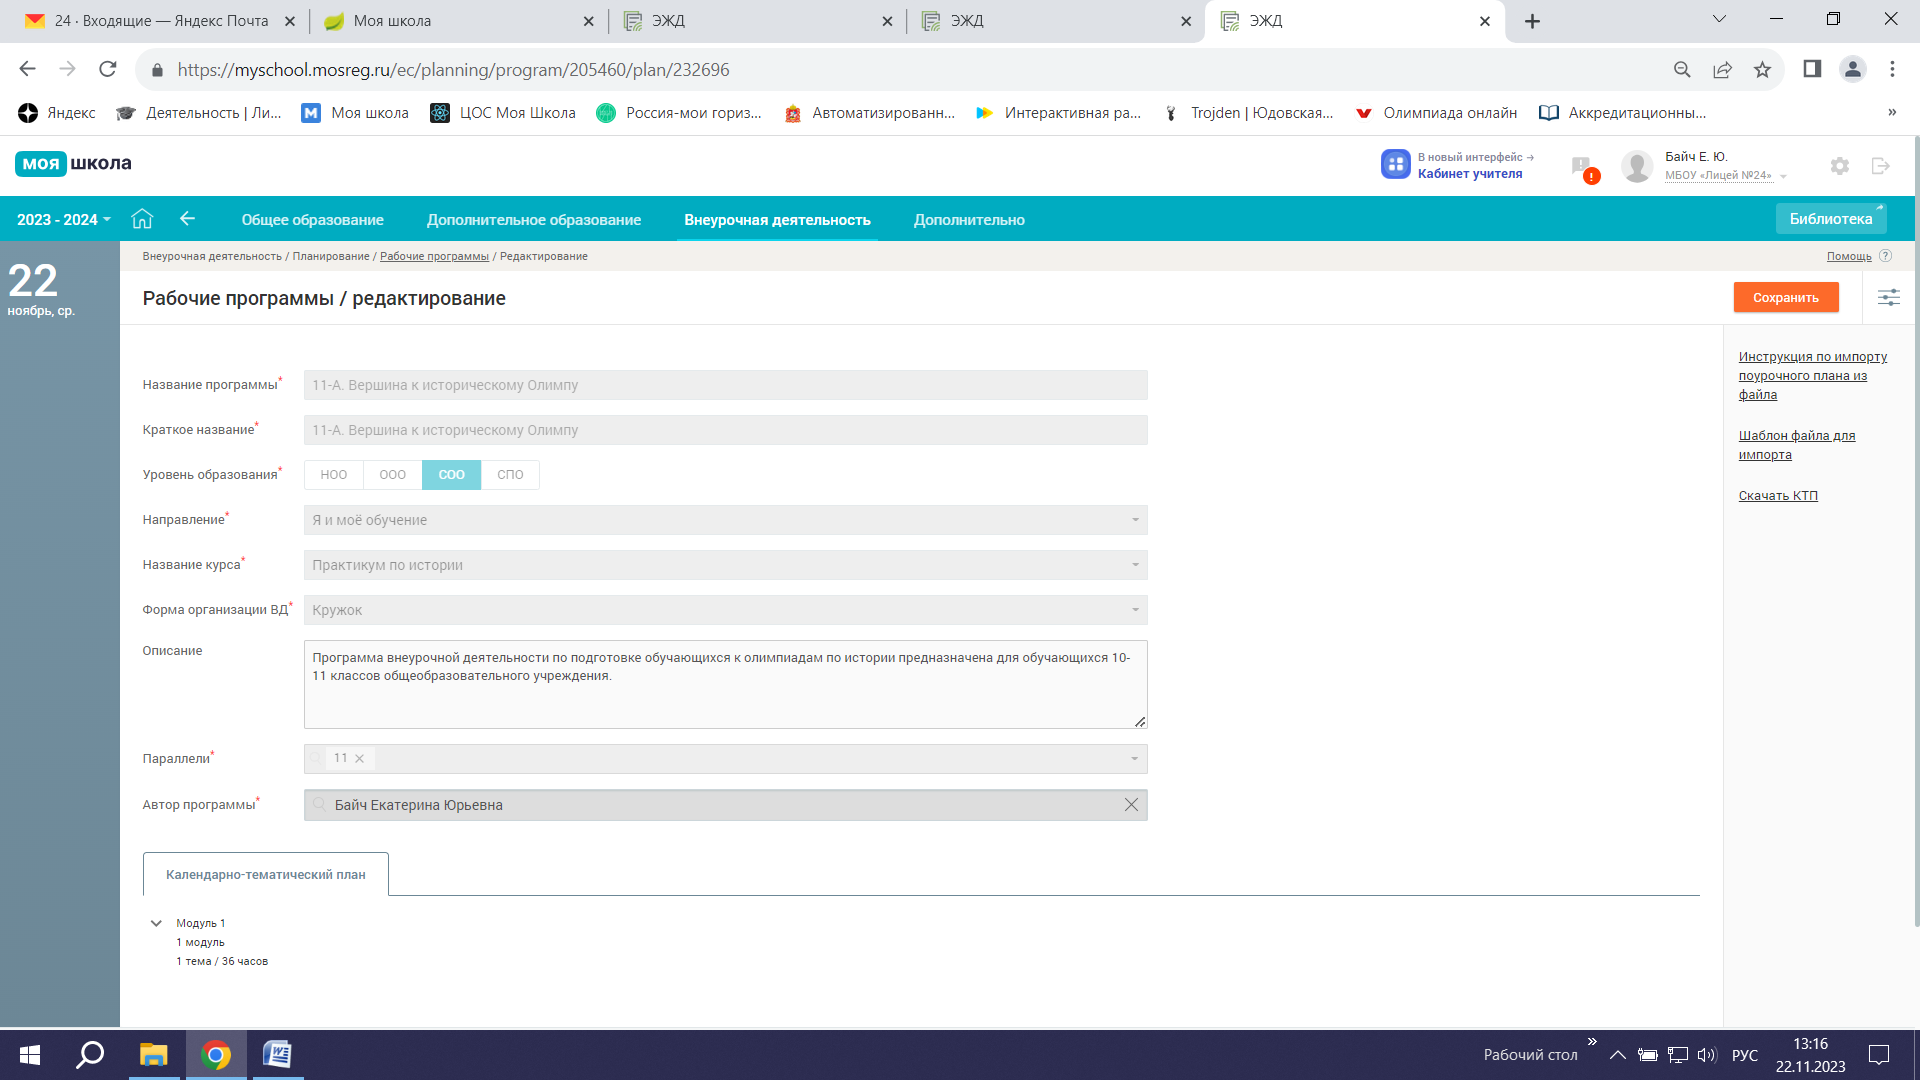Focus the Автор программы field

(x=726, y=805)
